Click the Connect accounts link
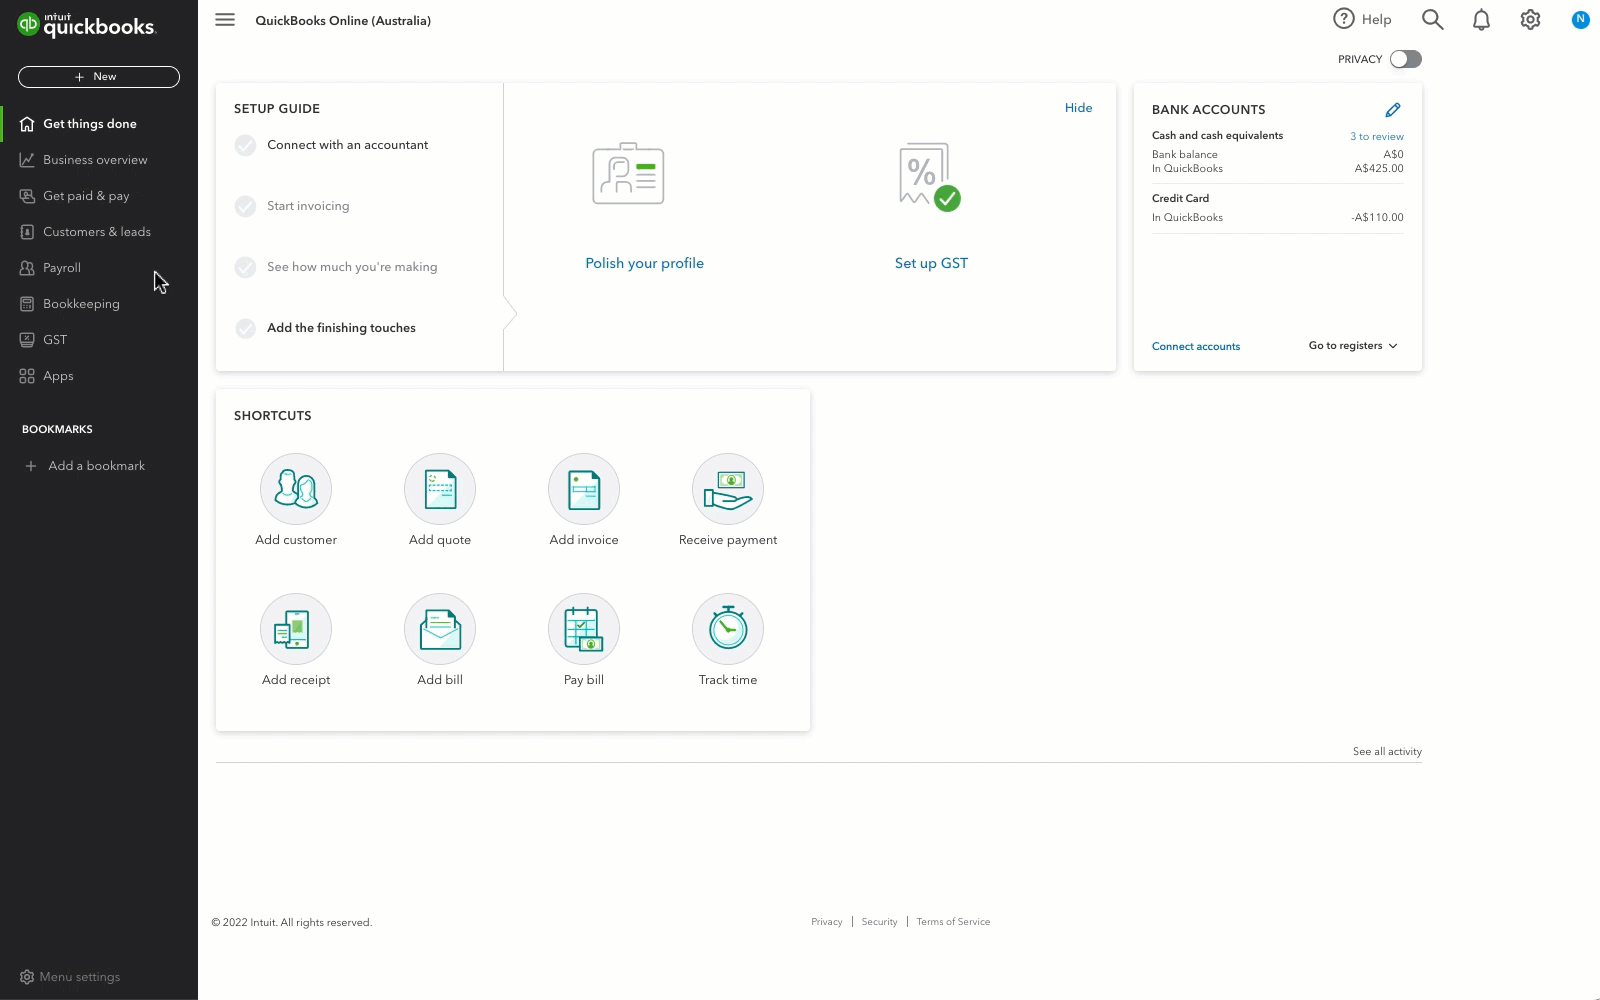 pos(1196,346)
